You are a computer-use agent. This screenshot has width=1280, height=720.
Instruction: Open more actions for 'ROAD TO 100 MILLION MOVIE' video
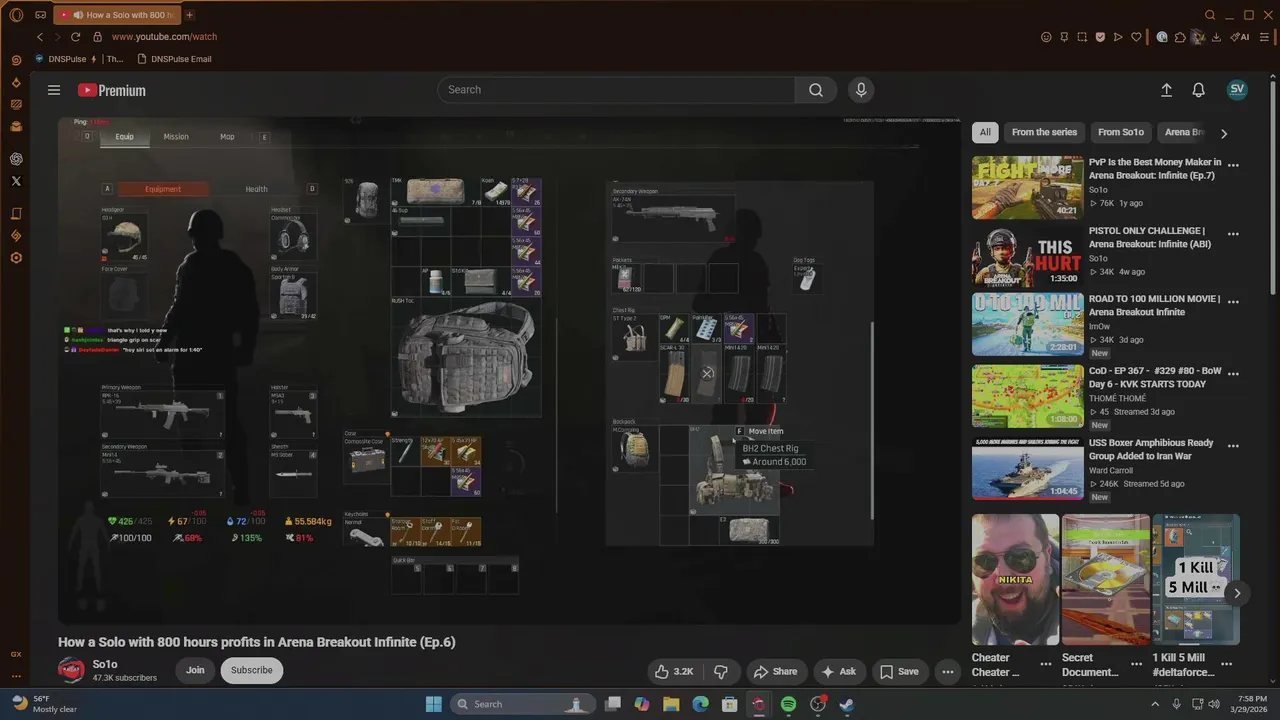point(1233,302)
